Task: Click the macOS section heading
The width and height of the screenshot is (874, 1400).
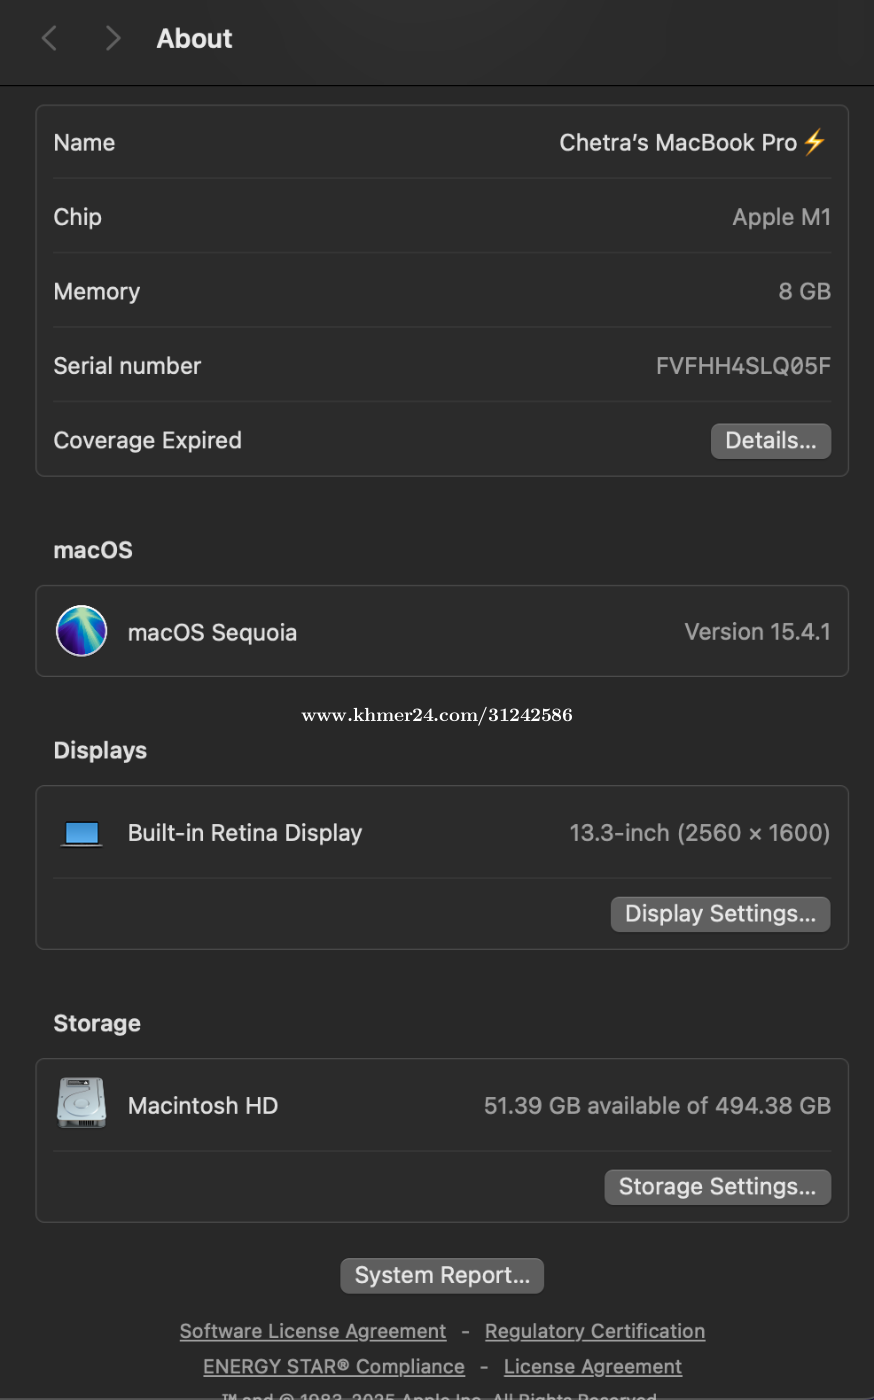Action: coord(93,550)
